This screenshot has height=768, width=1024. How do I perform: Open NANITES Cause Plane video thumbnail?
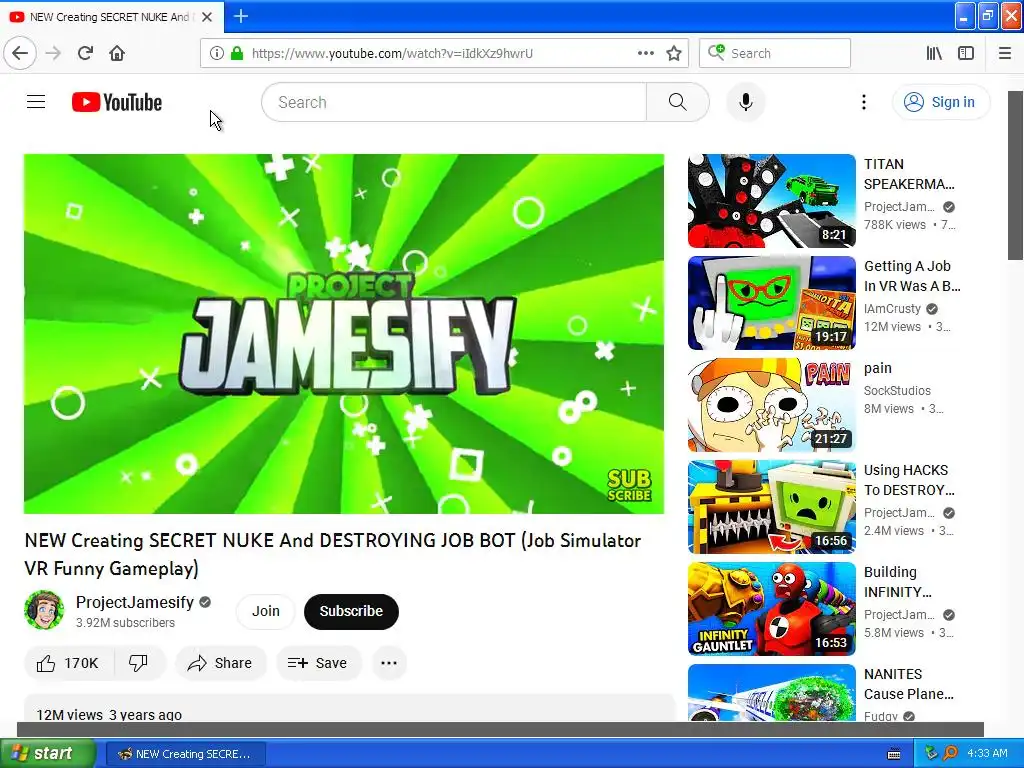coord(771,693)
